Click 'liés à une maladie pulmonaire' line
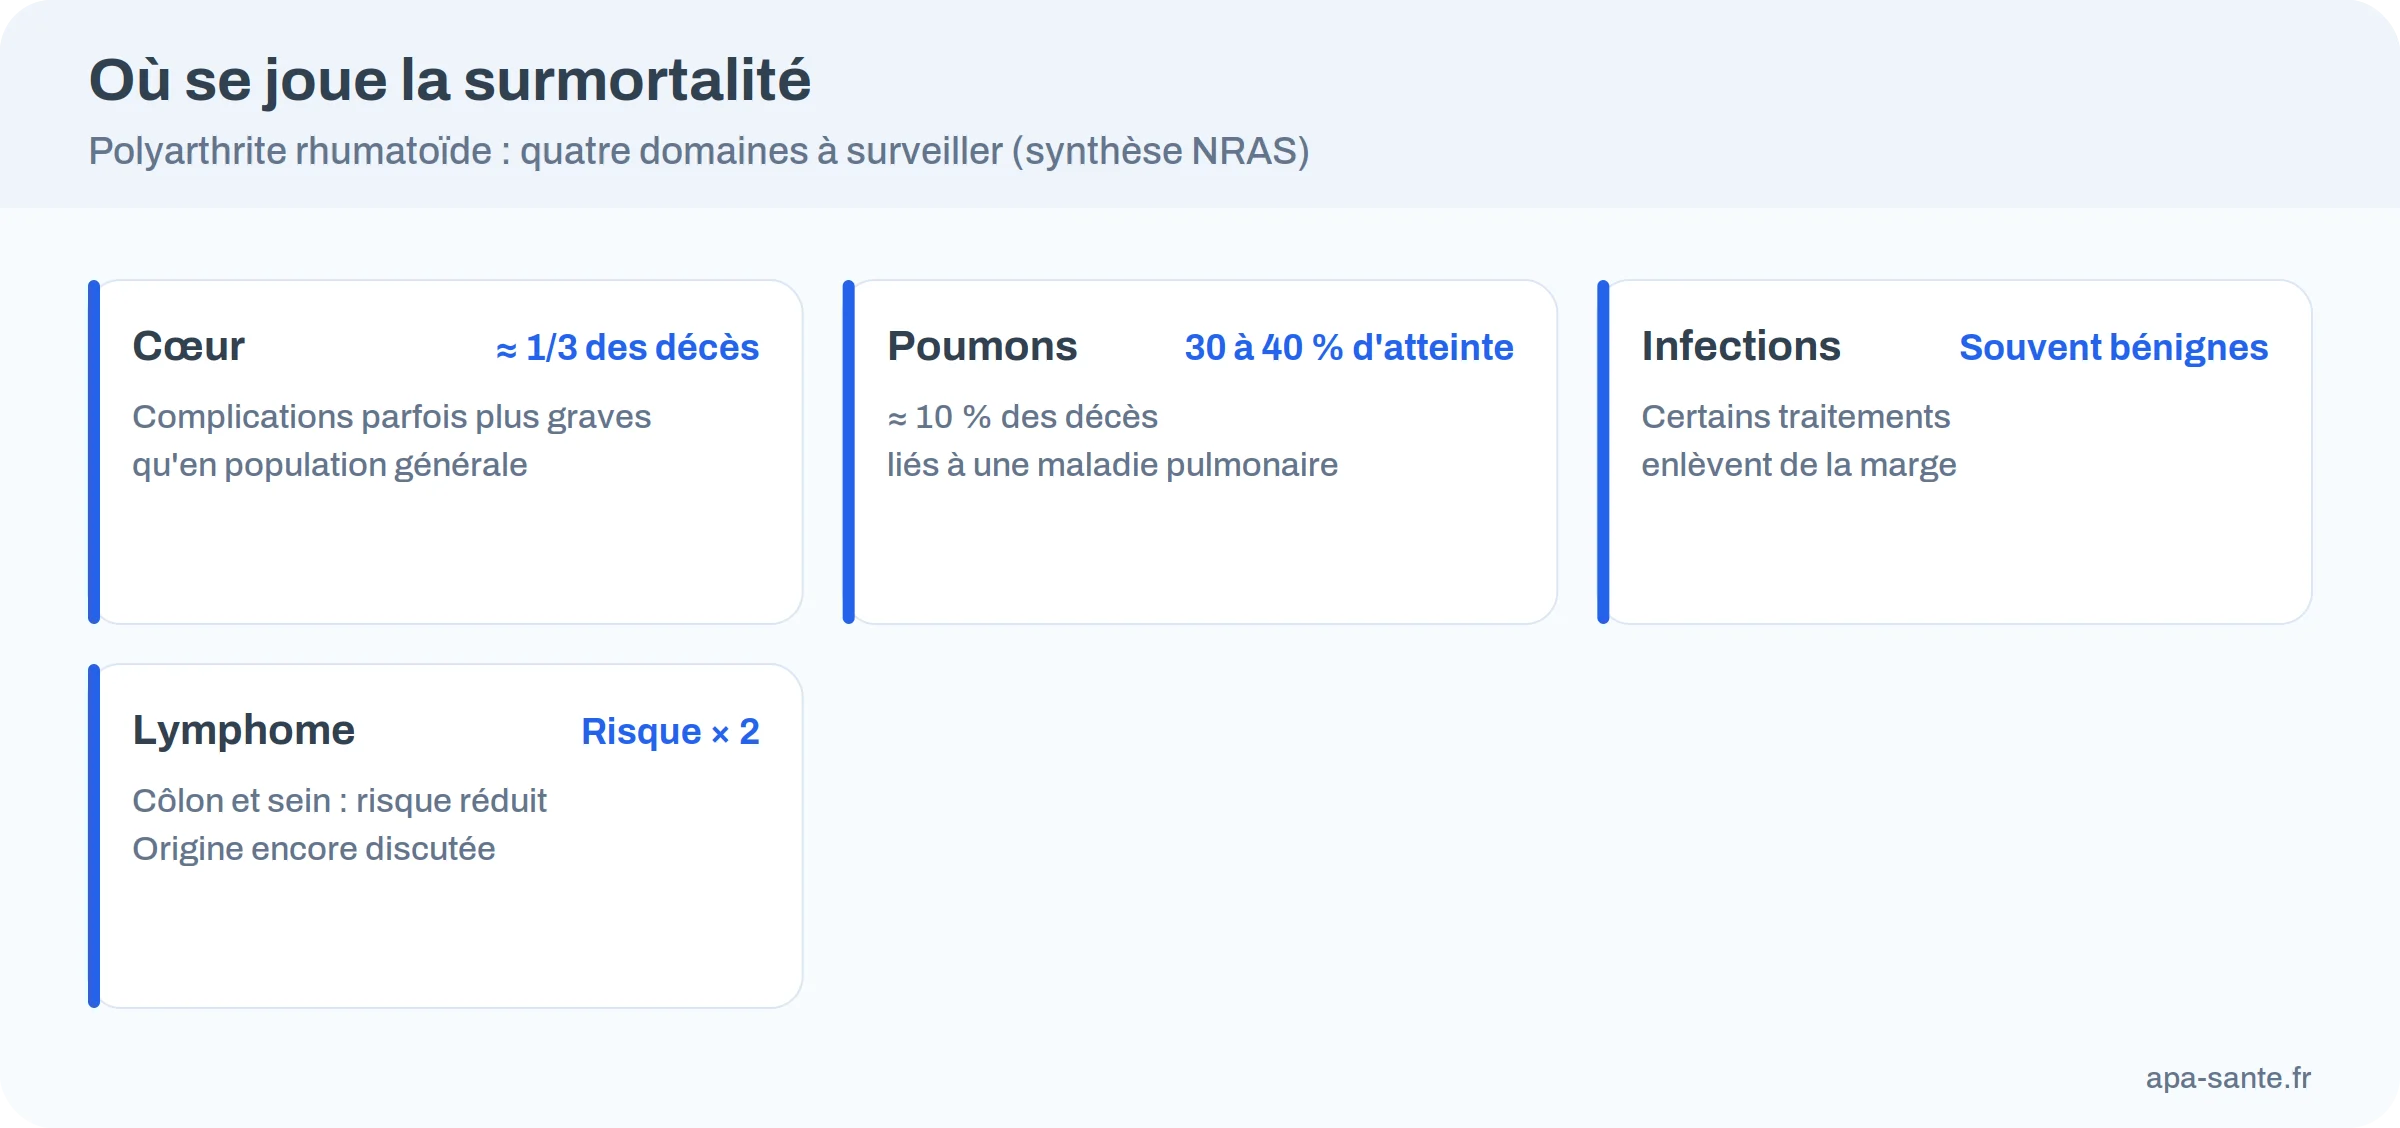Viewport: 2400px width, 1128px height. pyautogui.click(x=1112, y=464)
